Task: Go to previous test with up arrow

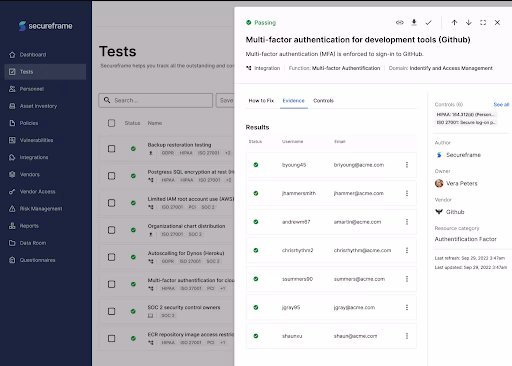Action: (x=454, y=22)
